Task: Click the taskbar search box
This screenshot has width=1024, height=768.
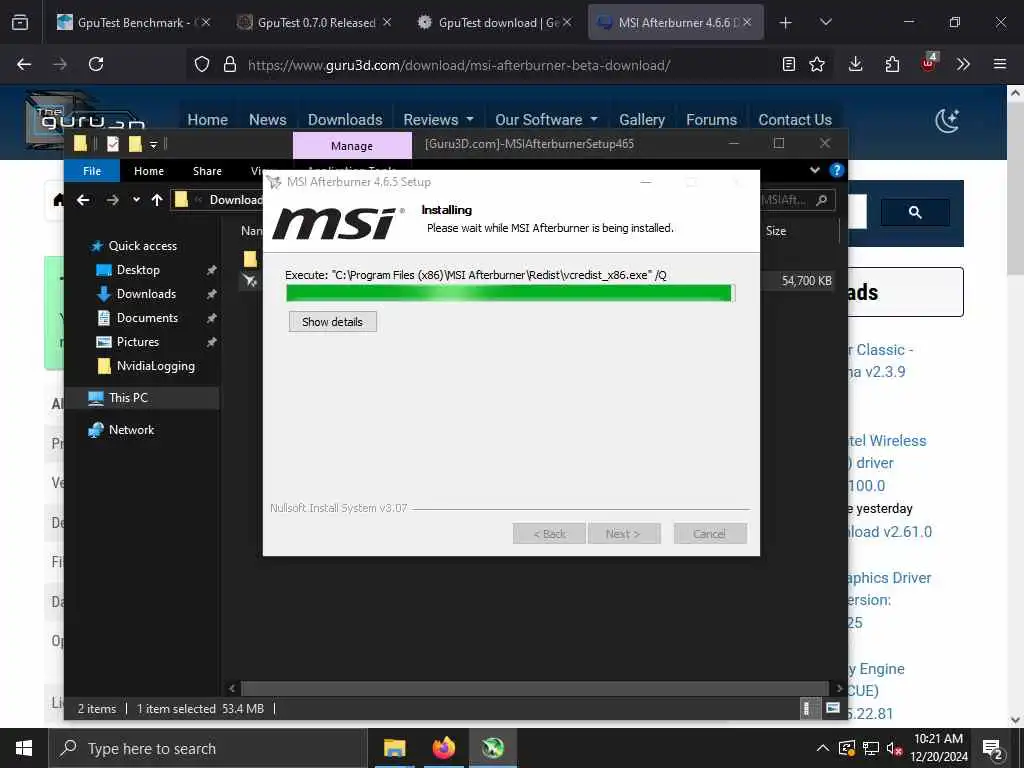Action: [208, 748]
